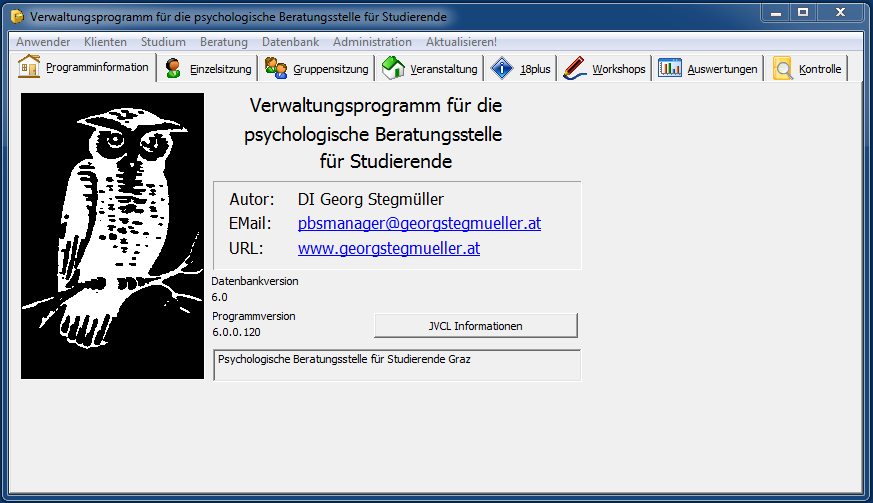Screen dimensions: 873x503
Task: Open the Beratung menu
Action: tap(224, 42)
